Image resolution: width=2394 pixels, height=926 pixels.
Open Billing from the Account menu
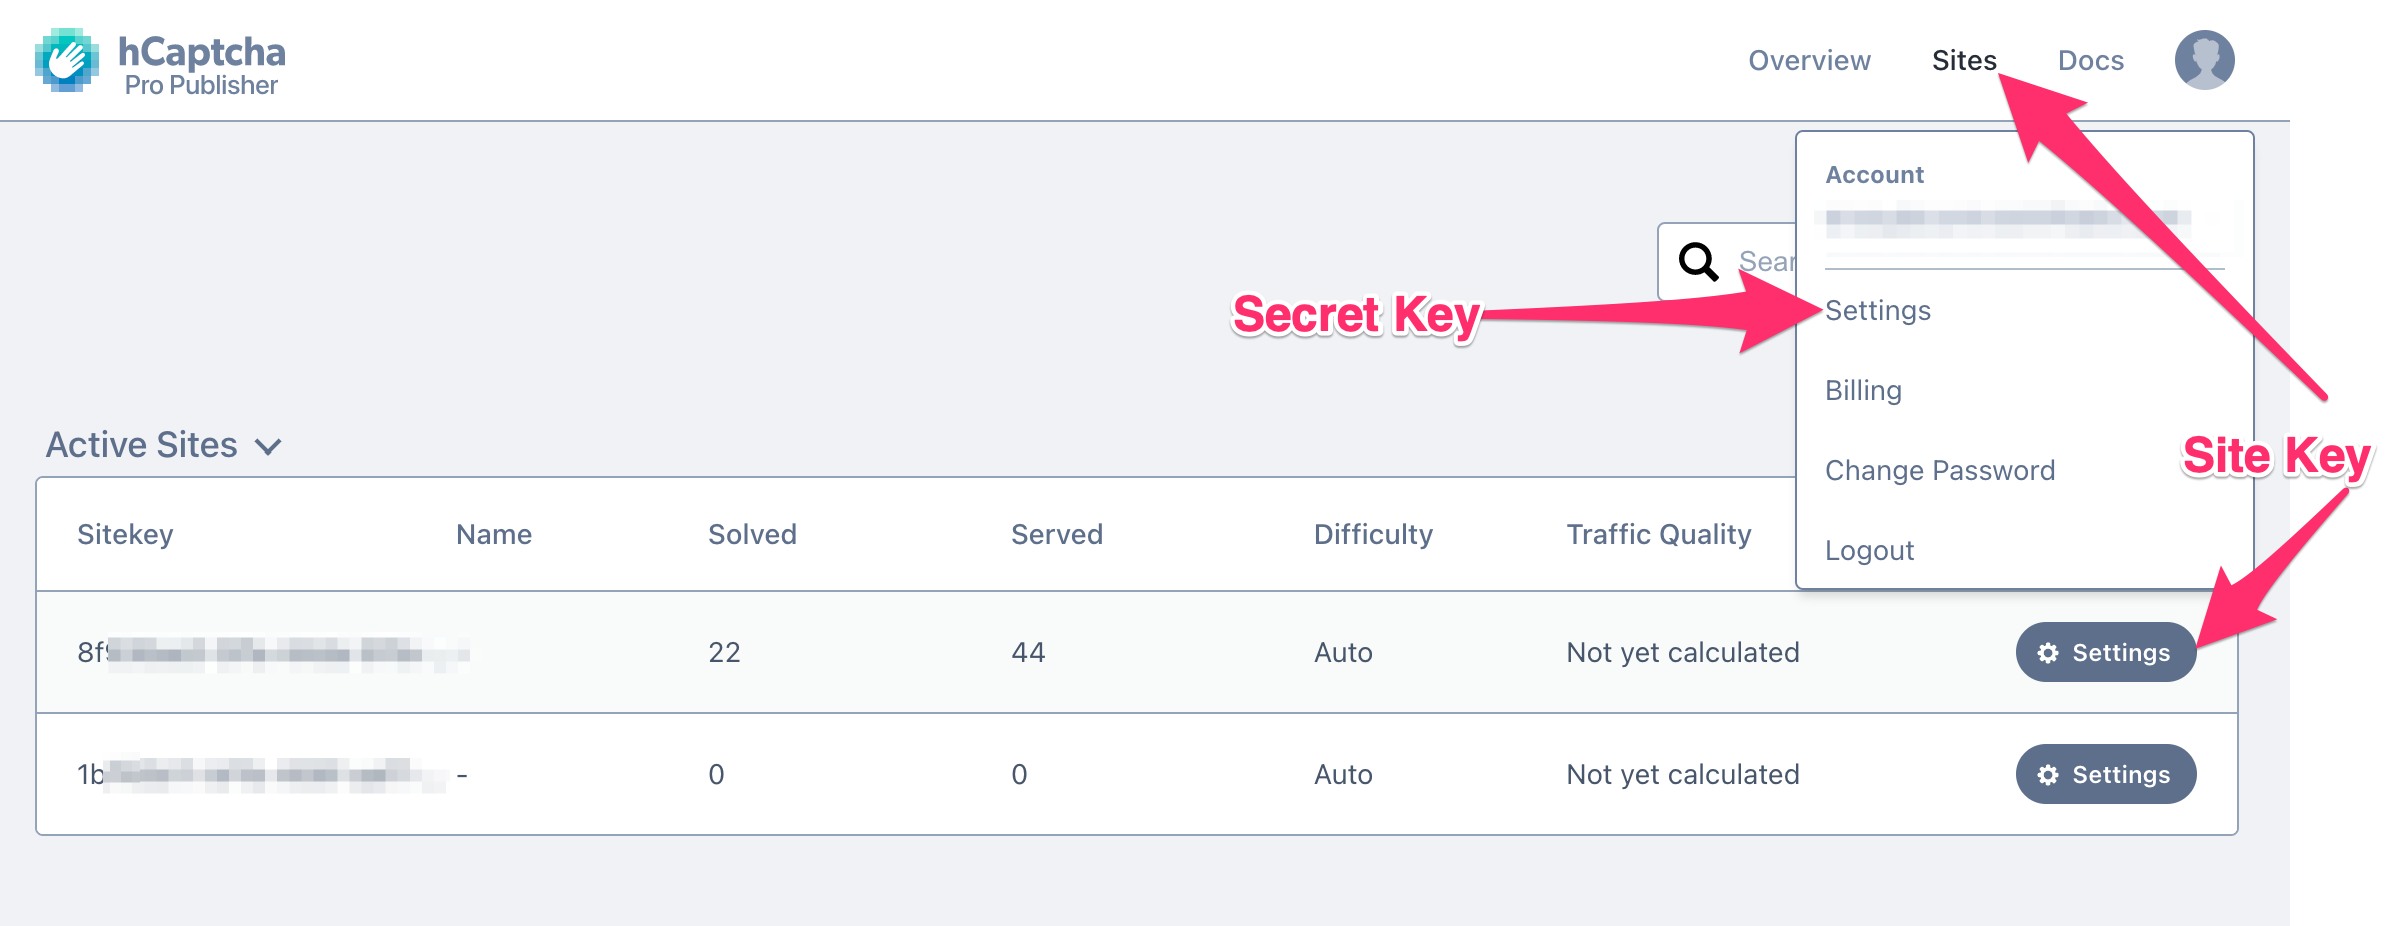[1863, 391]
